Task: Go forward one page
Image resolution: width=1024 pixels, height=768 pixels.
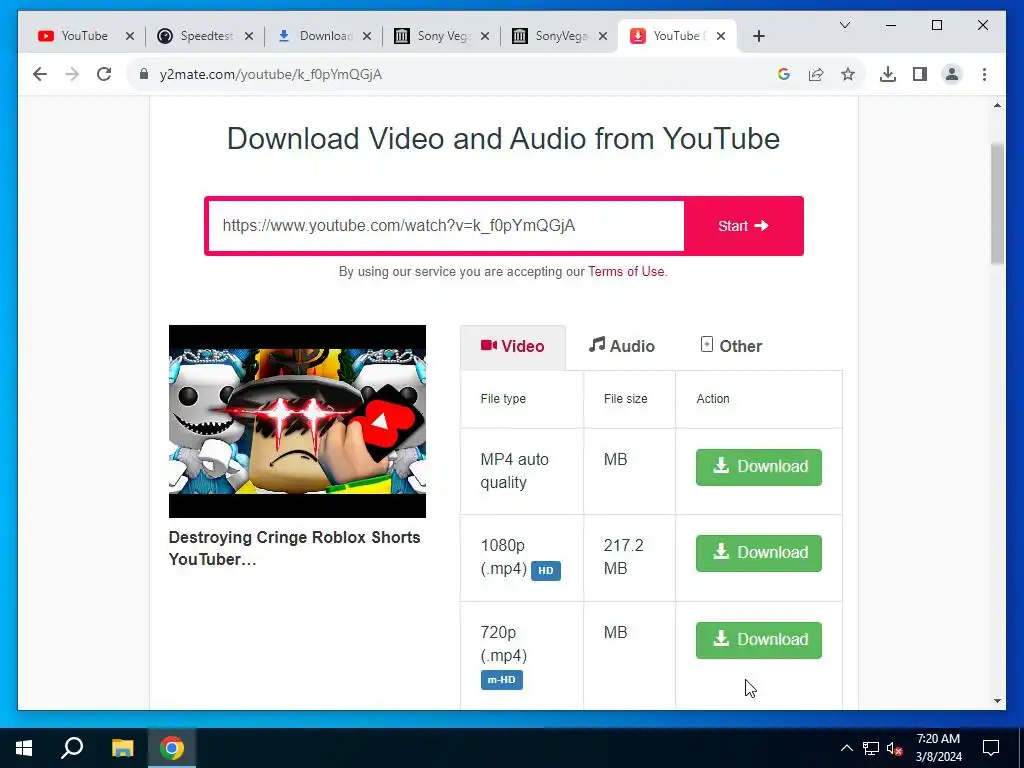Action: pos(72,74)
